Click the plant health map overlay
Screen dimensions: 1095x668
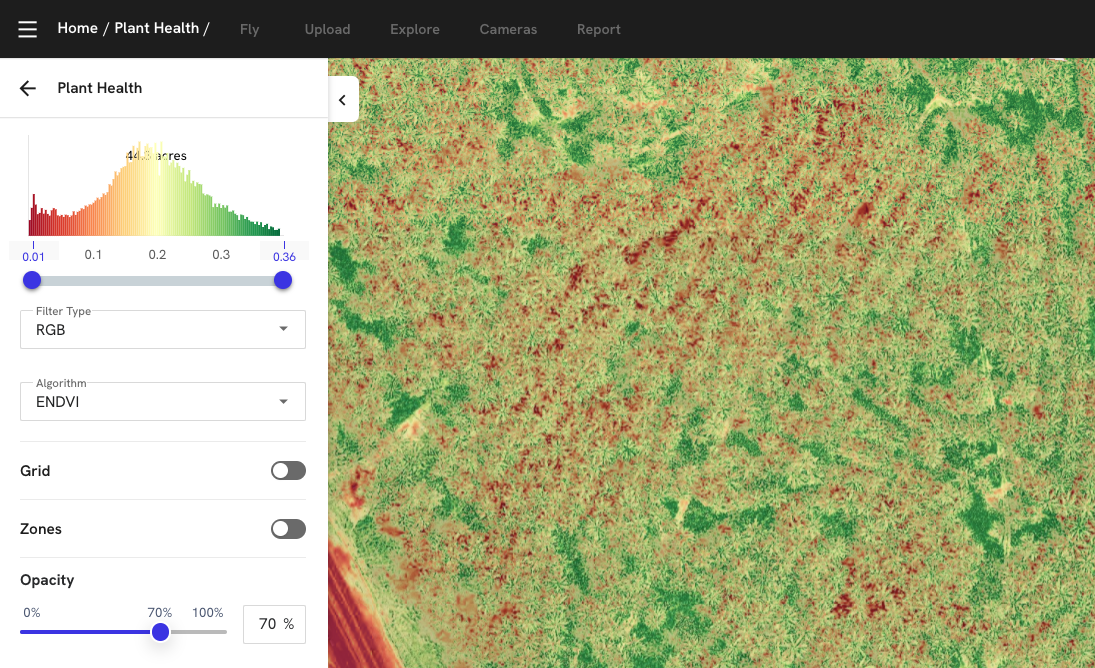(x=712, y=363)
